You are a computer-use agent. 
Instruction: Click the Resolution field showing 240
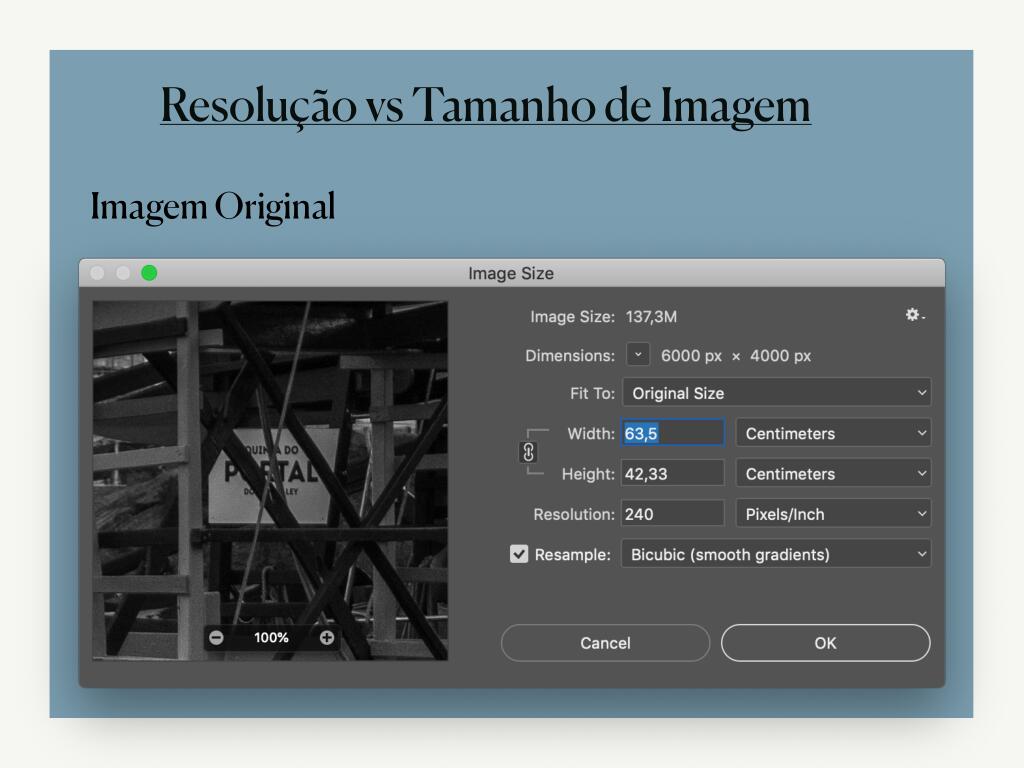click(672, 514)
